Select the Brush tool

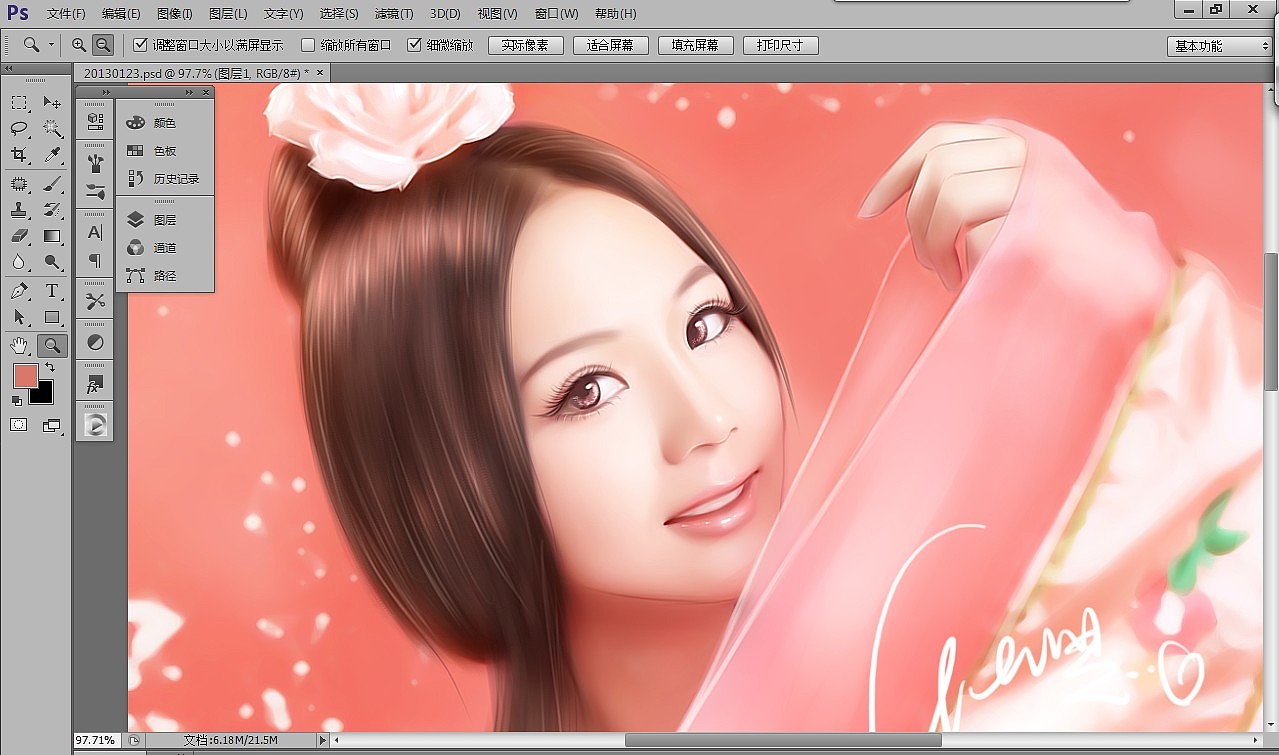[x=52, y=184]
